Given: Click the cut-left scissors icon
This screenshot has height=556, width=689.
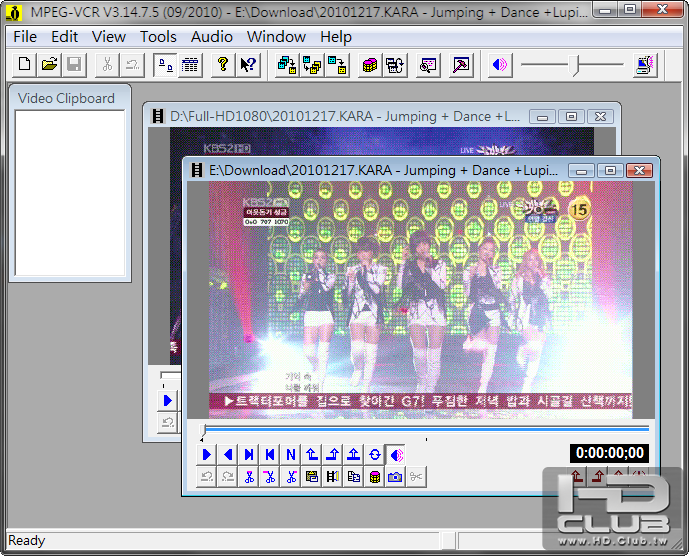Looking at the screenshot, I should [x=270, y=477].
